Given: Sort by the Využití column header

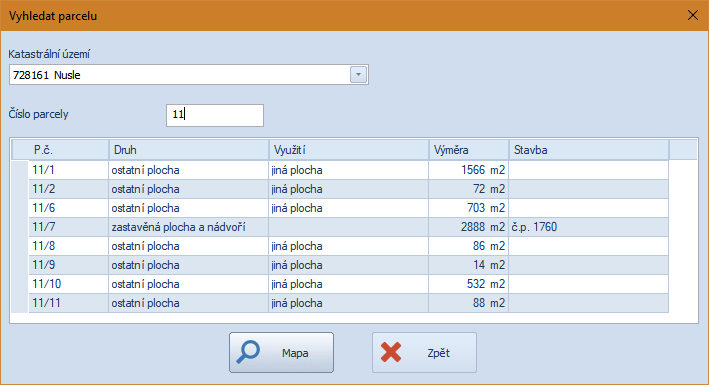Looking at the screenshot, I should (x=349, y=150).
